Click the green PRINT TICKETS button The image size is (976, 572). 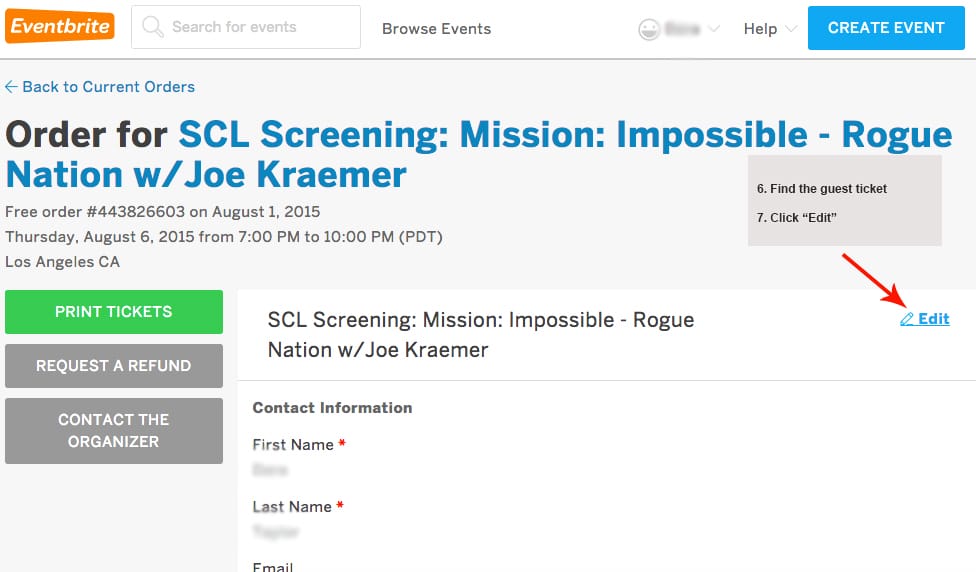(x=114, y=312)
